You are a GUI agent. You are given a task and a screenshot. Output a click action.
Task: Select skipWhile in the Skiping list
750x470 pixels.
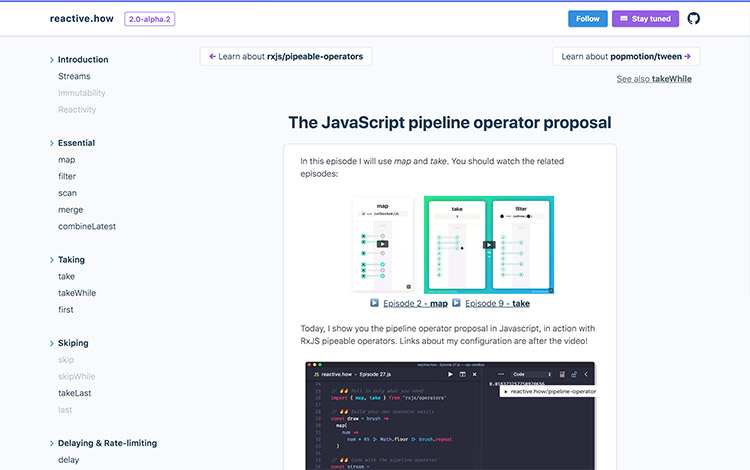[77, 376]
